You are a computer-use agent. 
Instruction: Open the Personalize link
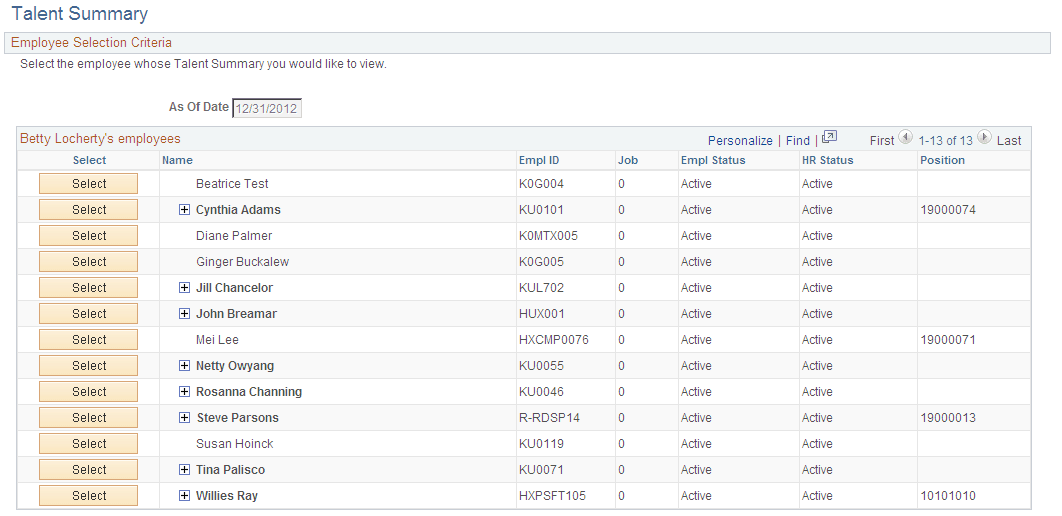point(740,141)
